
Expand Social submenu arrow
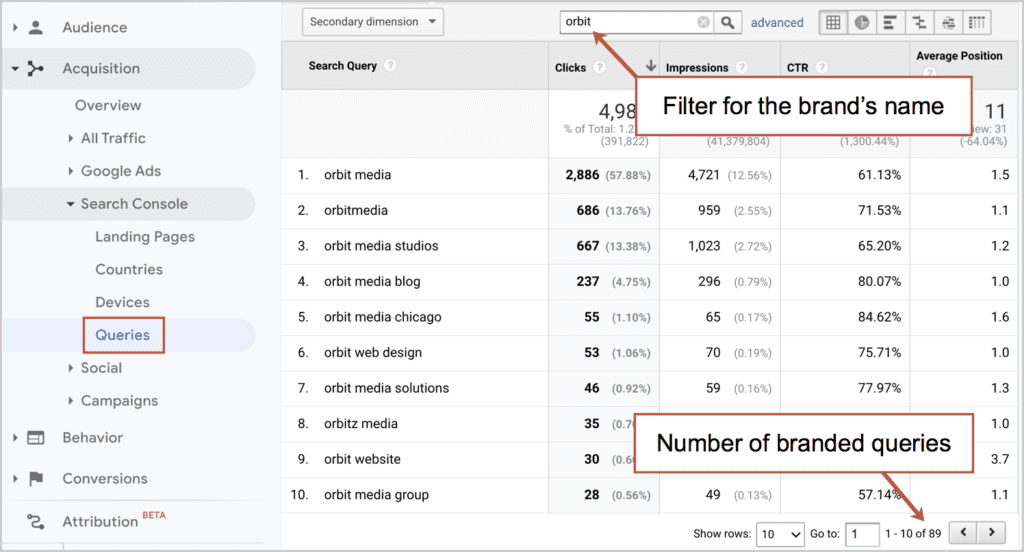click(x=71, y=368)
